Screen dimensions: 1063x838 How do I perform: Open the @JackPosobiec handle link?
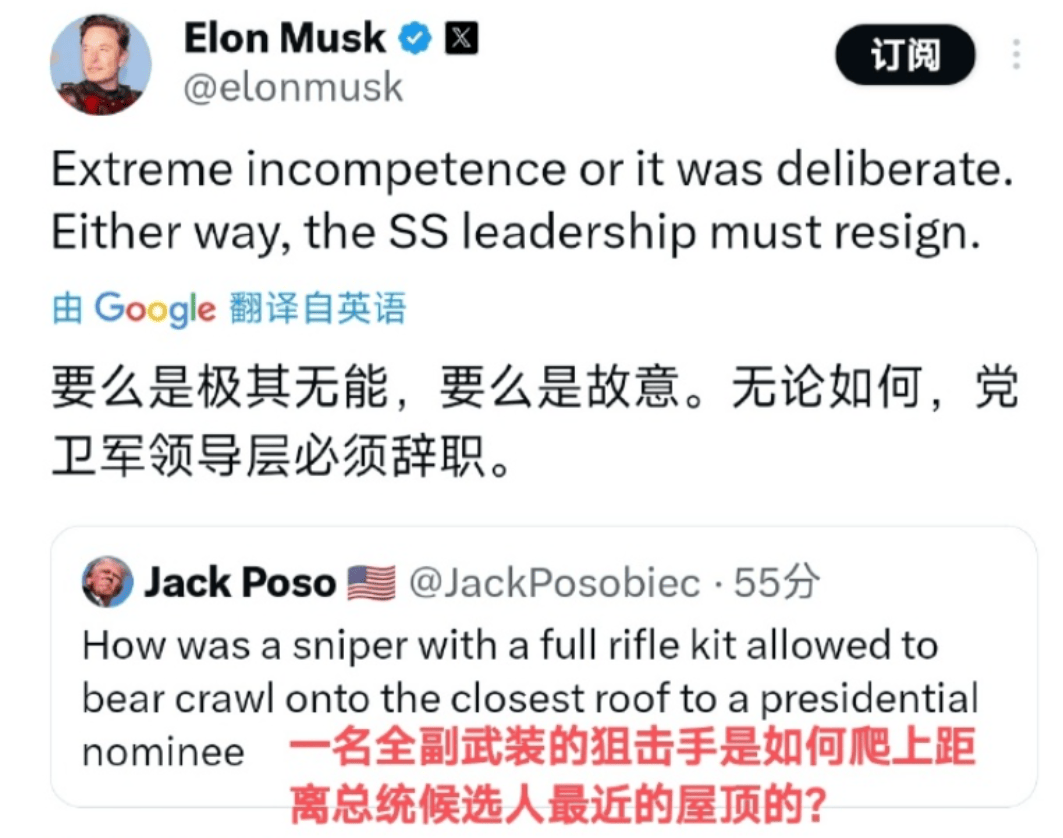555,583
